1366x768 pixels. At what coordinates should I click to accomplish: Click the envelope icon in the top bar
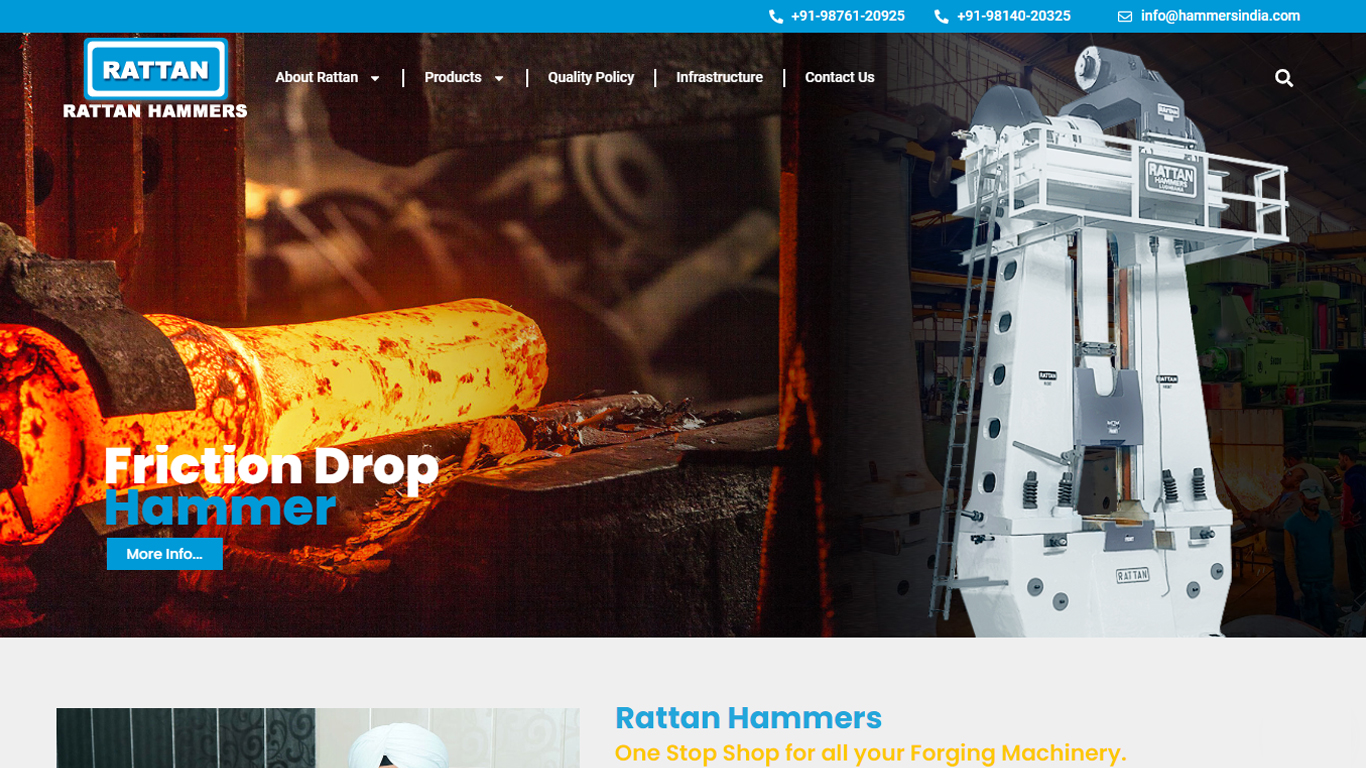point(1125,17)
